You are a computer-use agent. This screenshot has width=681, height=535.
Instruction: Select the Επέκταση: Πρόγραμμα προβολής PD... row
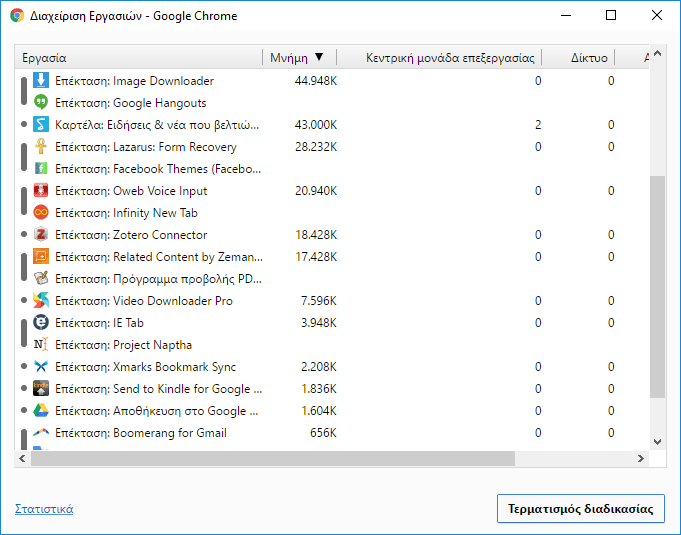(332, 279)
